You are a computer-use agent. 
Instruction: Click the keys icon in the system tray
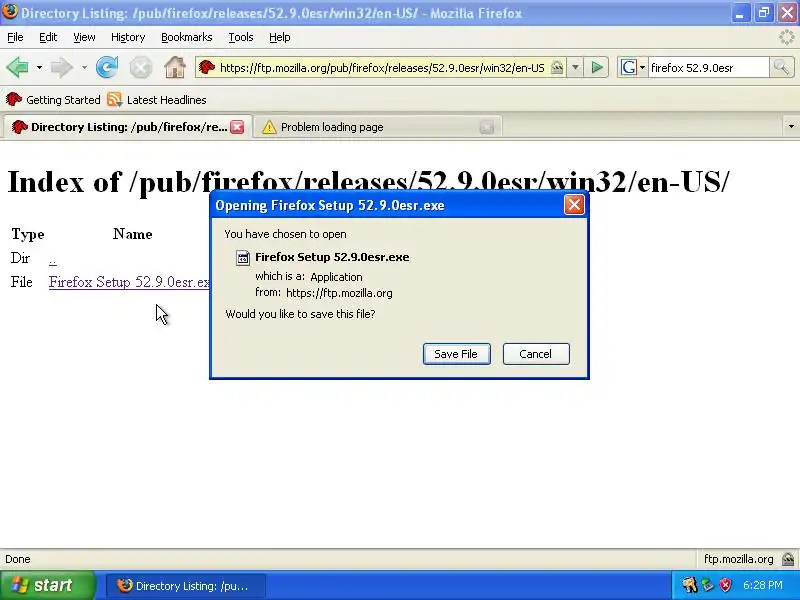pyautogui.click(x=689, y=585)
